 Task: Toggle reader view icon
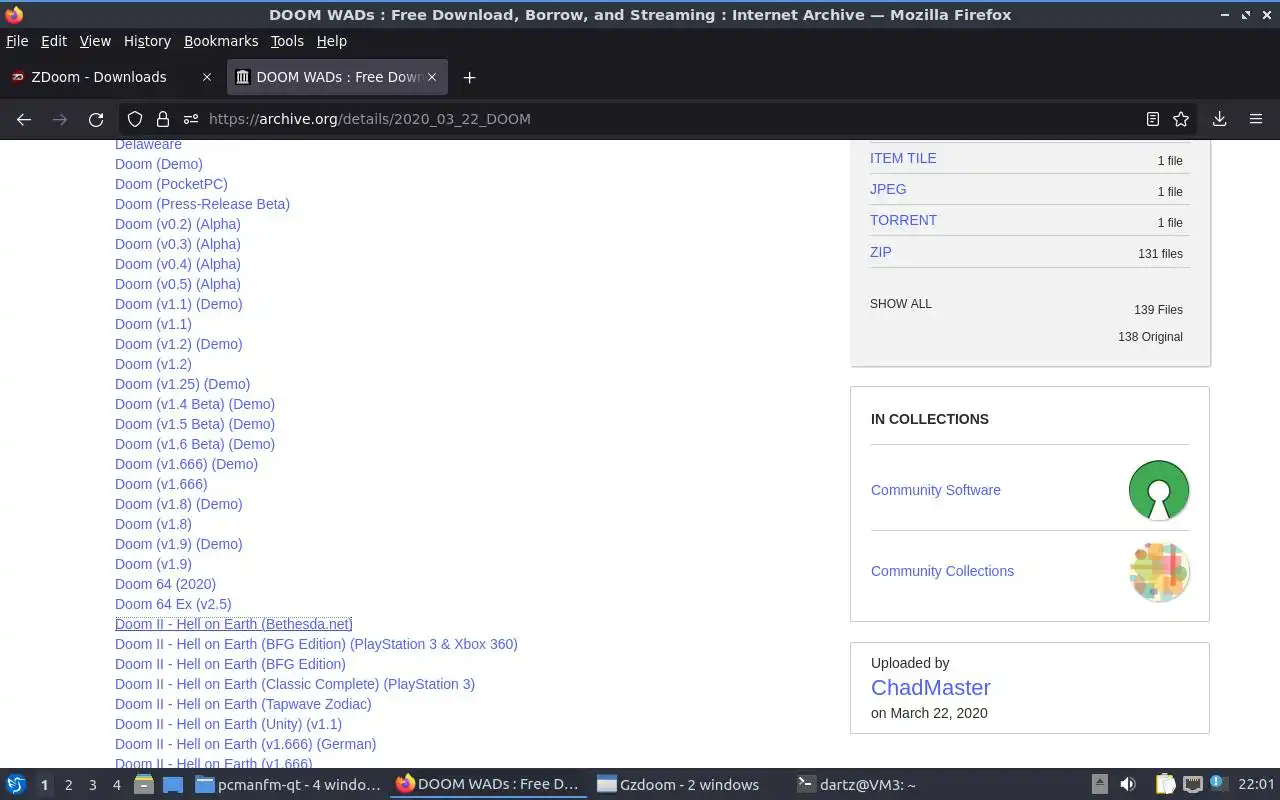click(x=1152, y=119)
